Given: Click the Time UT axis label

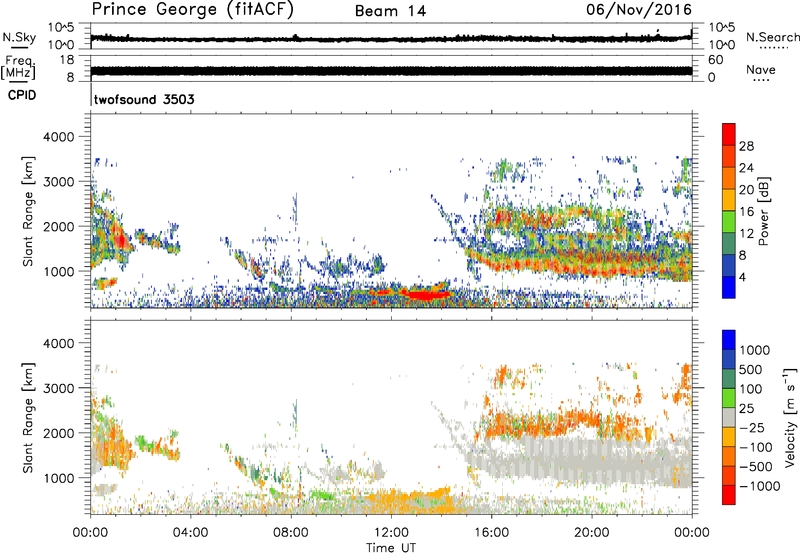Looking at the screenshot, I should tap(391, 548).
